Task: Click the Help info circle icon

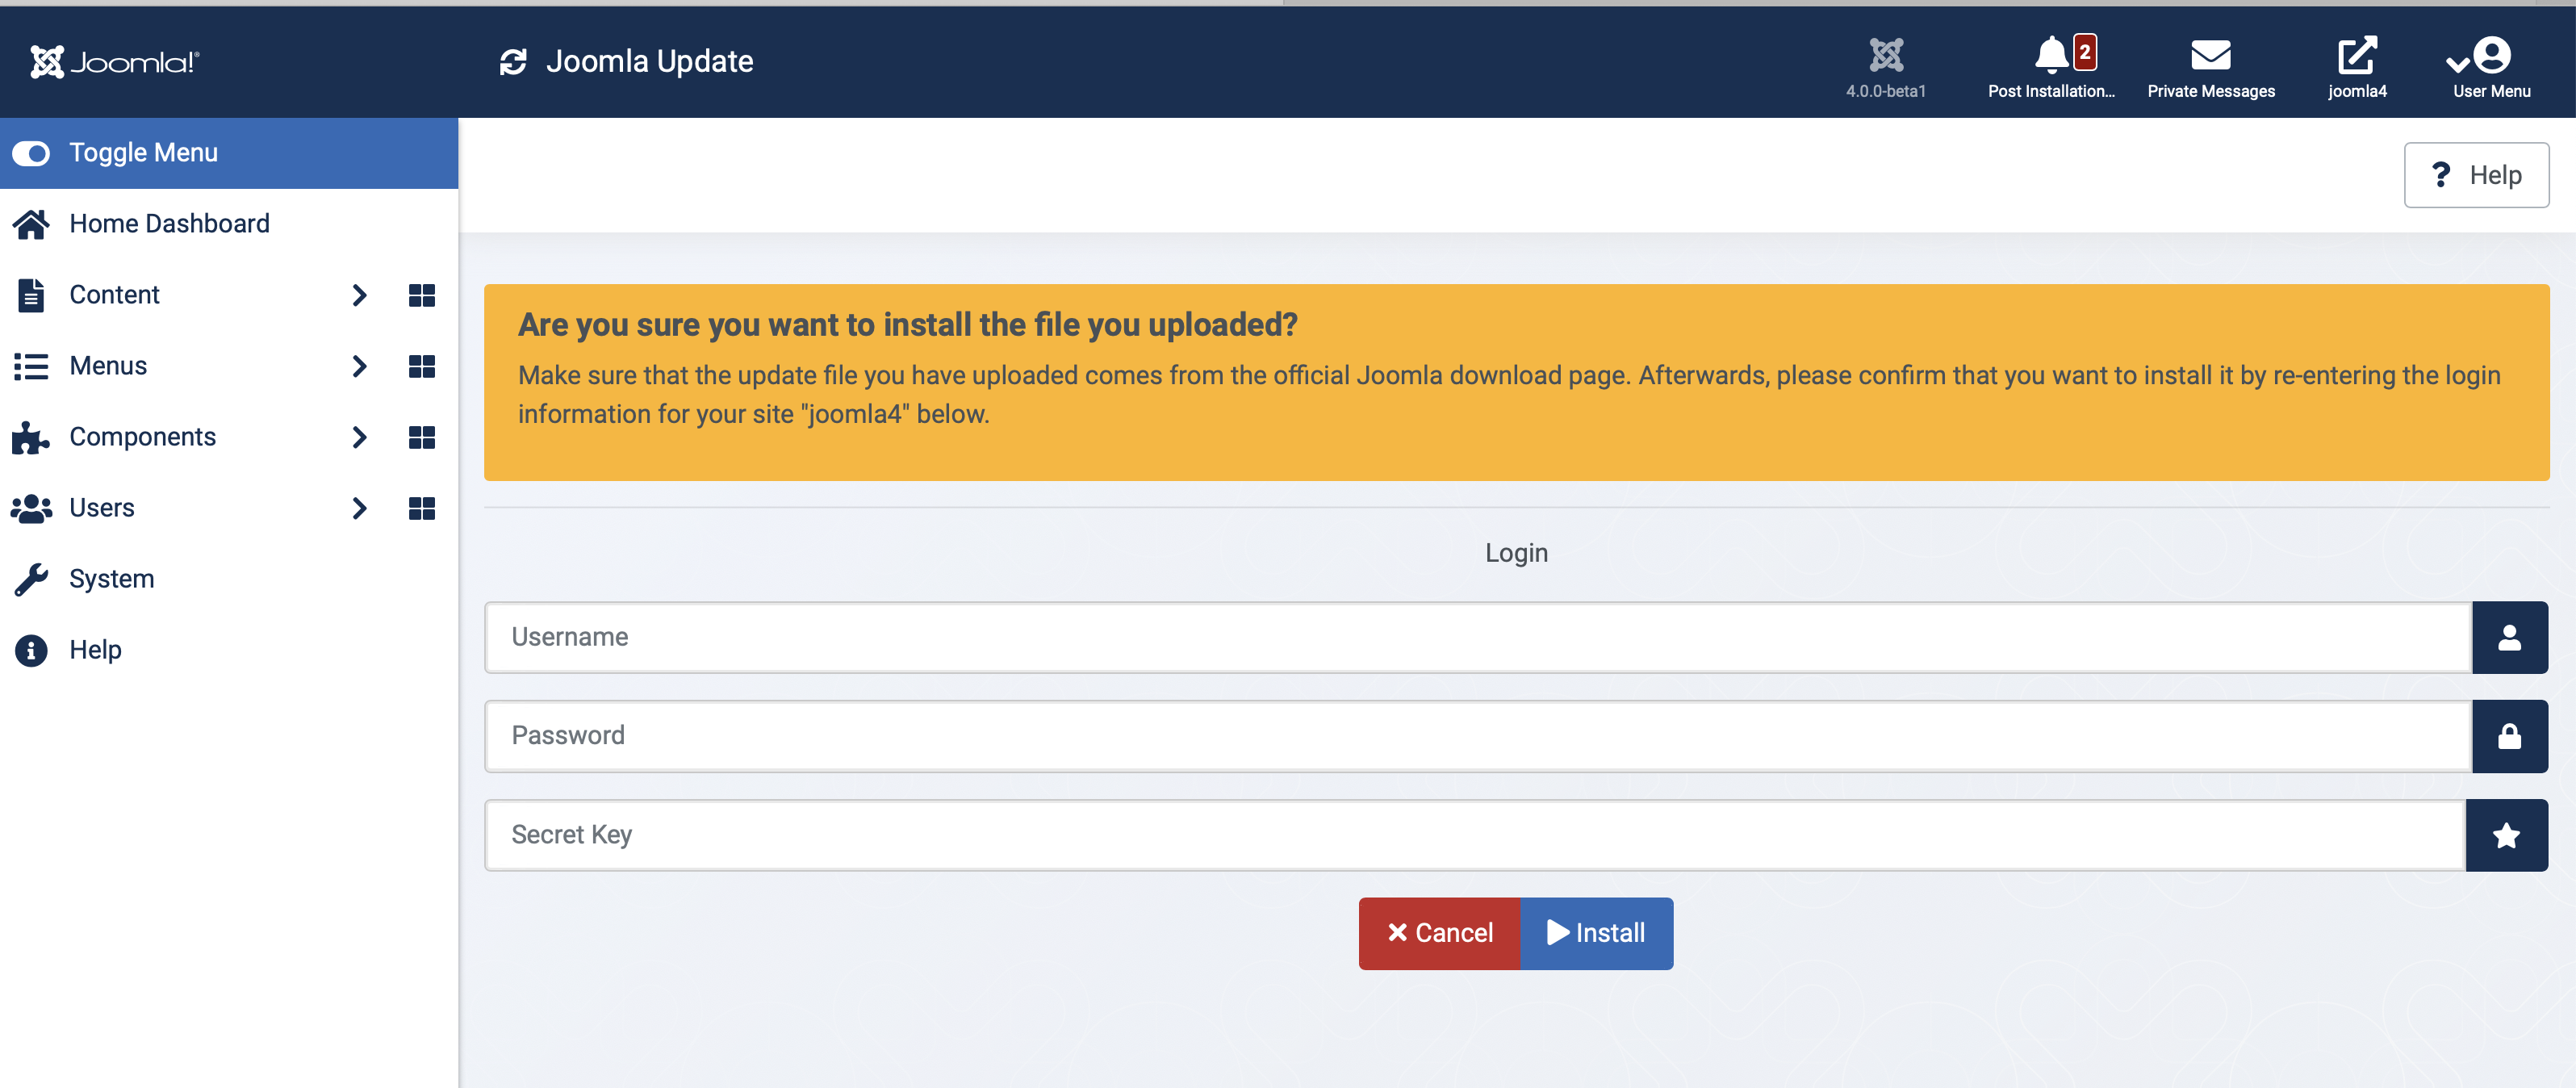Action: pyautogui.click(x=31, y=650)
